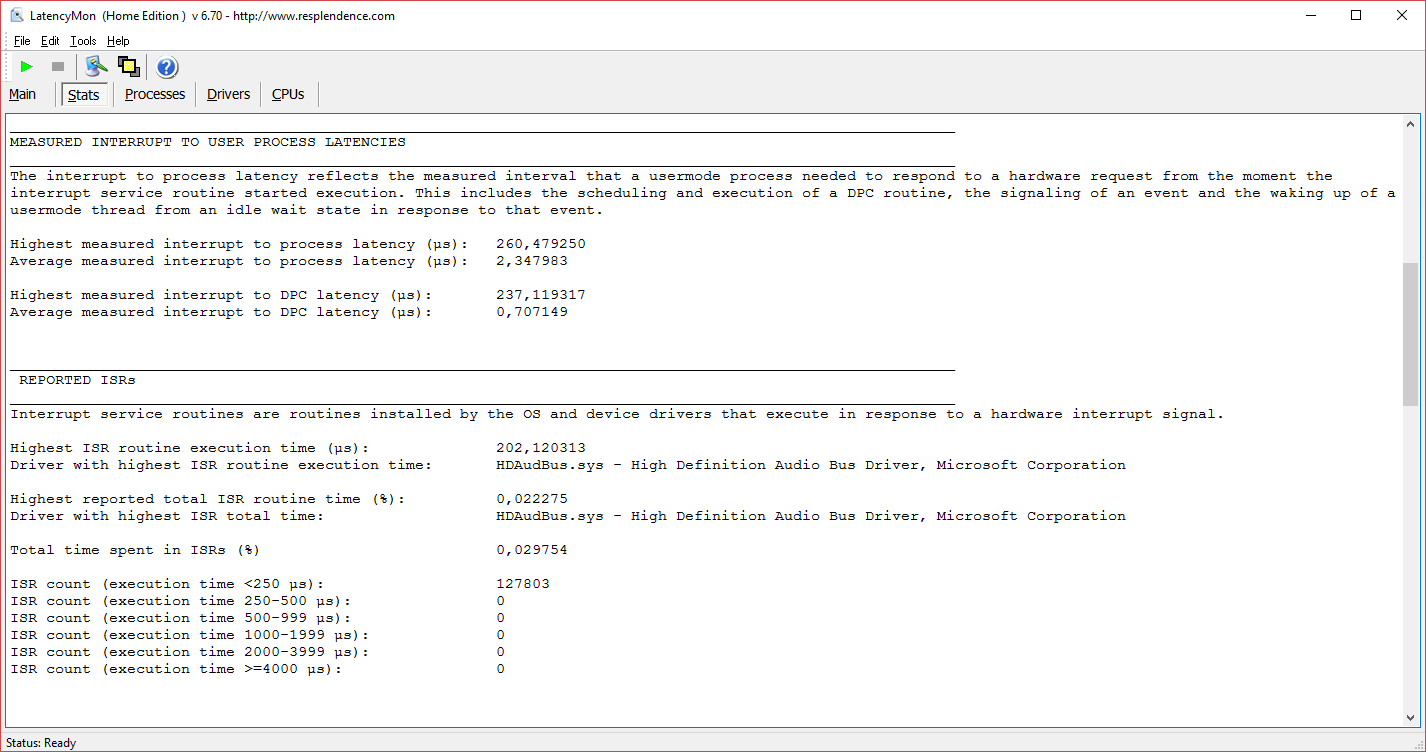Screen dimensions: 1426x752
Task: Click the LatencyMon app icon in title bar
Action: point(17,15)
